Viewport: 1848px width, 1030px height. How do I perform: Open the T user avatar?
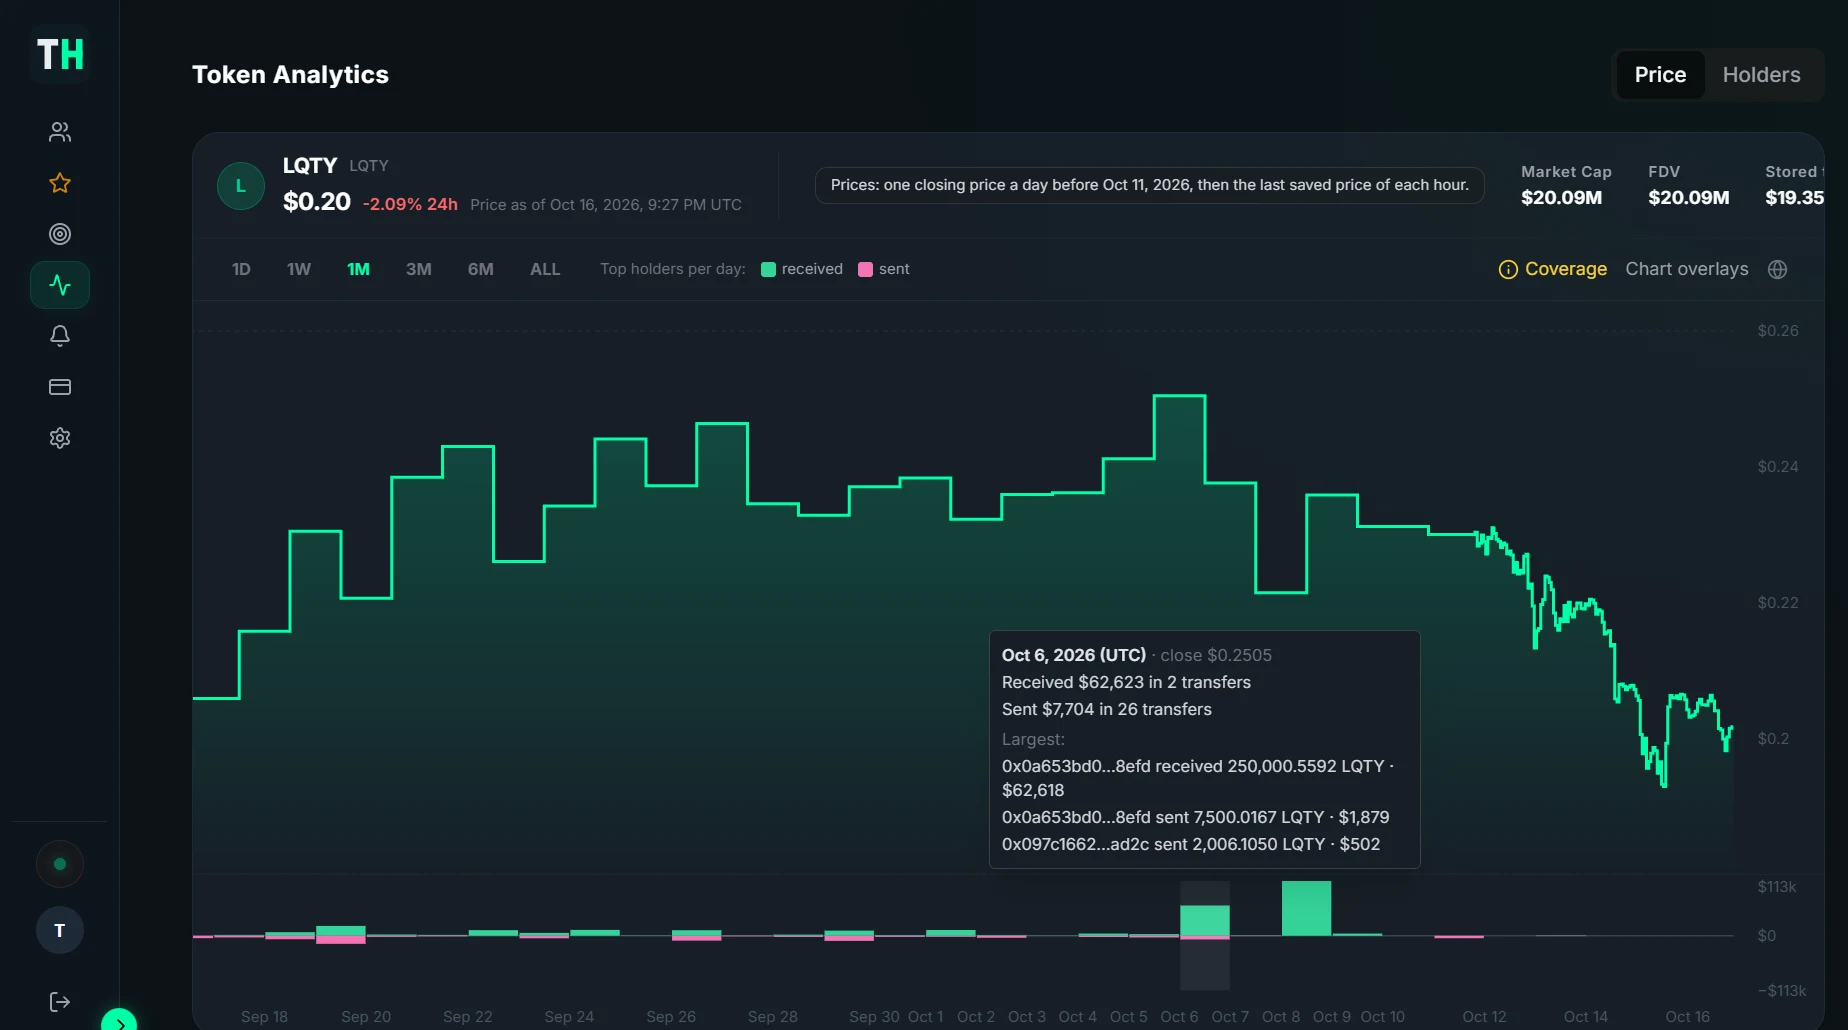click(x=60, y=930)
